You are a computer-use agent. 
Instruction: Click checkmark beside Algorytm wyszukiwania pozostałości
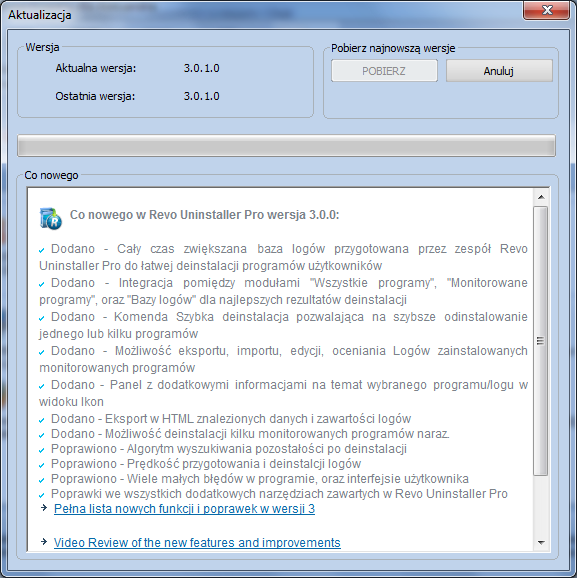(42, 450)
